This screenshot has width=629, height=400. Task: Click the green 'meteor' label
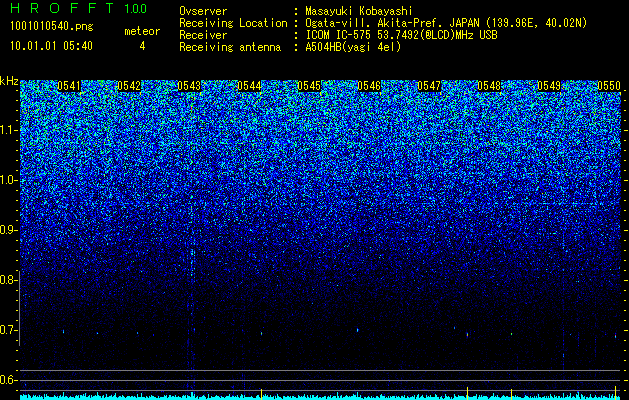click(142, 31)
